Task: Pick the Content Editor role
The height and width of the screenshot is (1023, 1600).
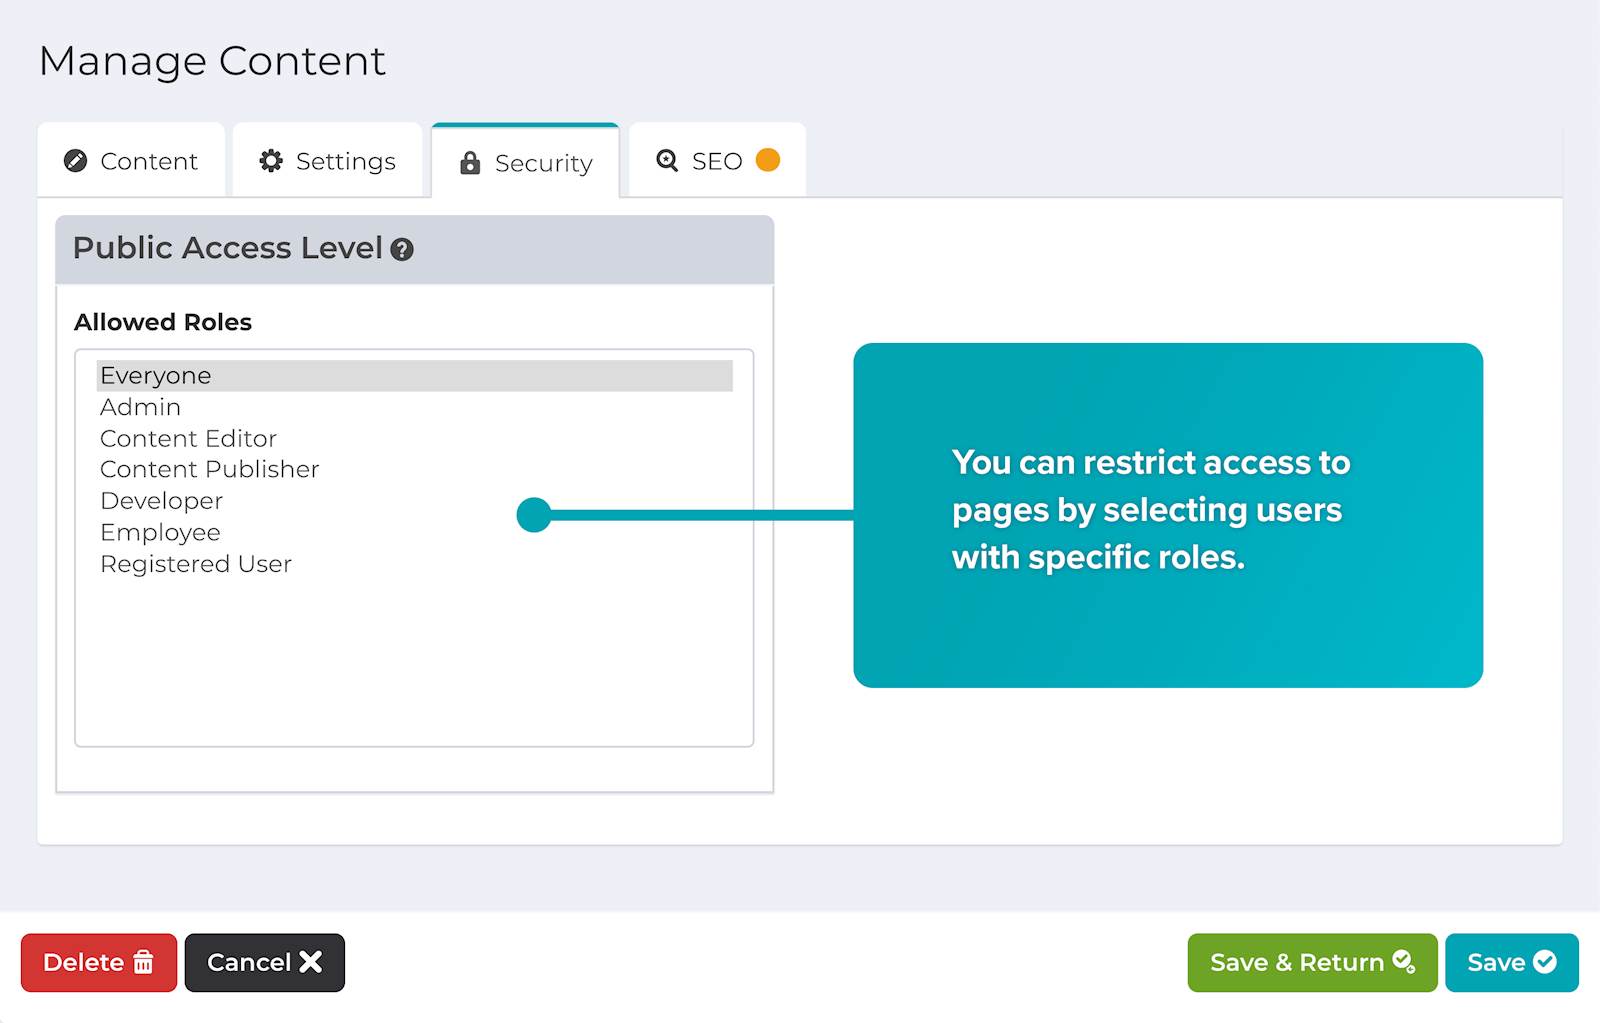Action: point(415,438)
